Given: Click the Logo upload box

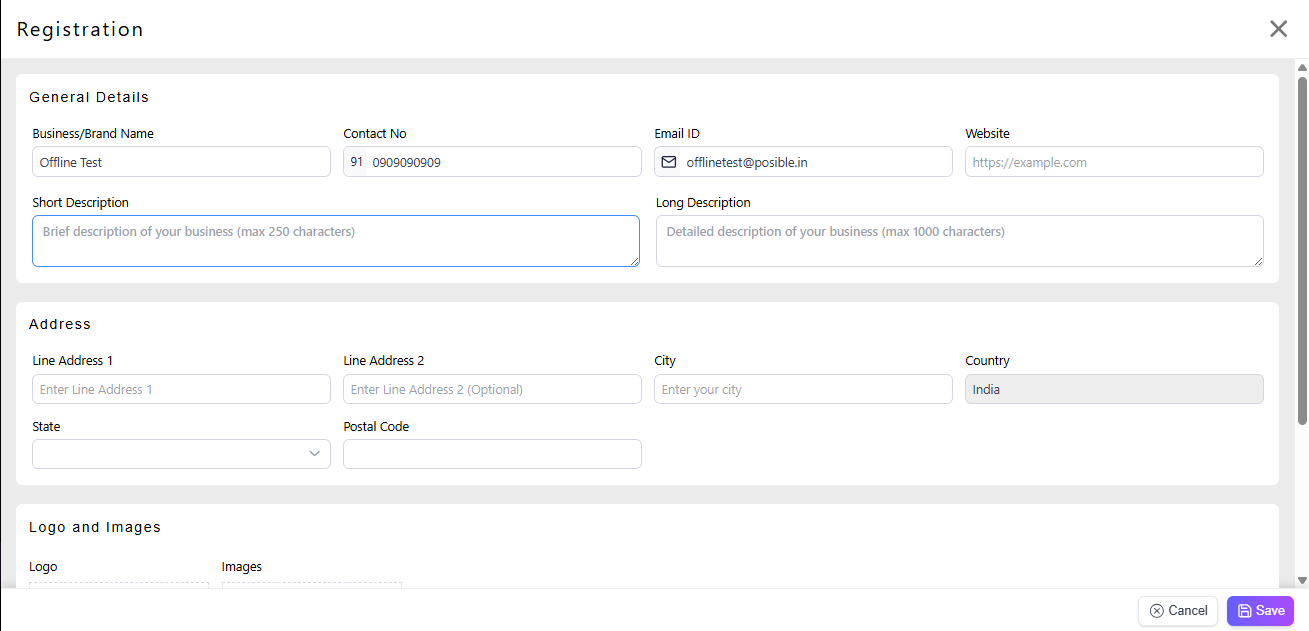Looking at the screenshot, I should point(119,585).
